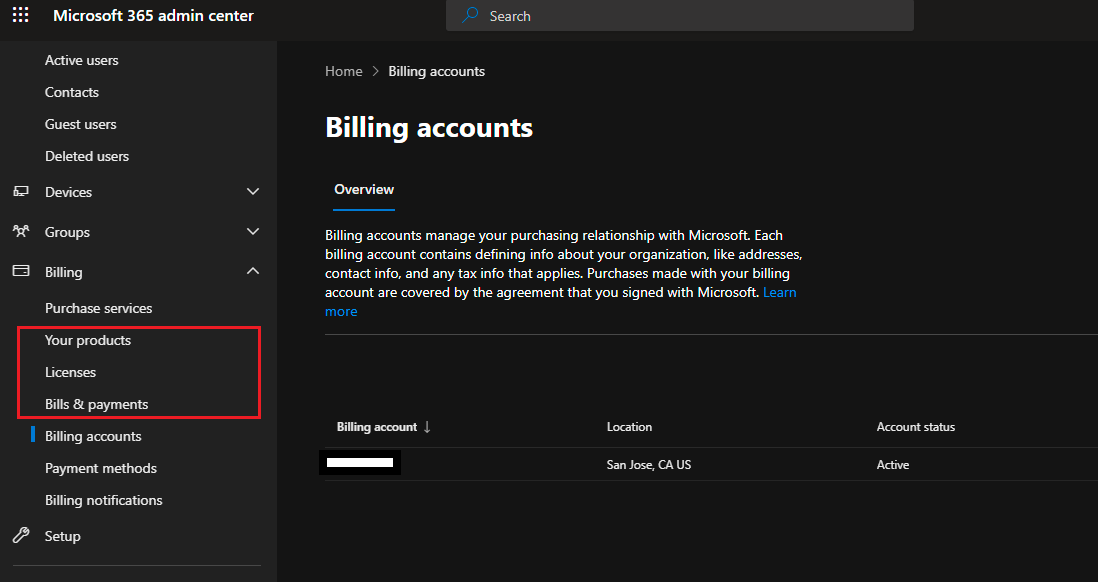Screen dimensions: 1098x582
Task: Click Billing accounts breadcrumb
Action: click(x=436, y=71)
